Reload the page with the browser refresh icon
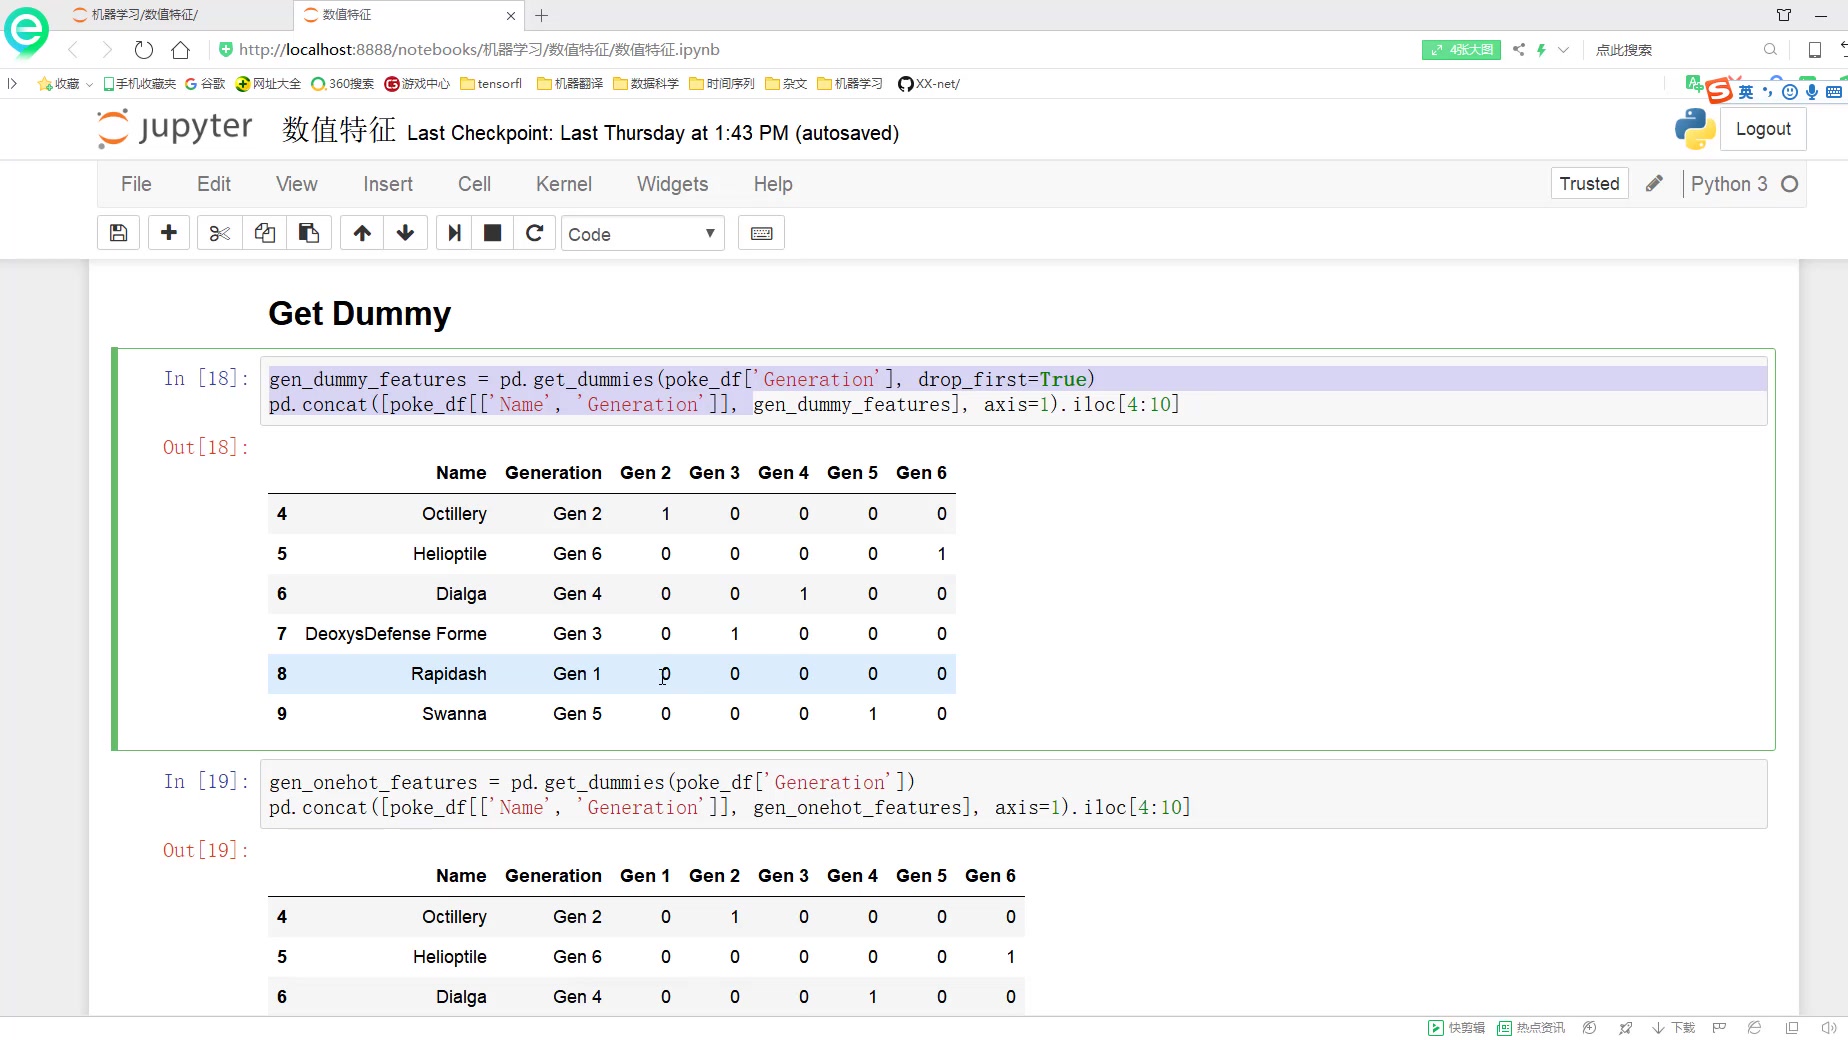The width and height of the screenshot is (1848, 1040). pos(144,50)
